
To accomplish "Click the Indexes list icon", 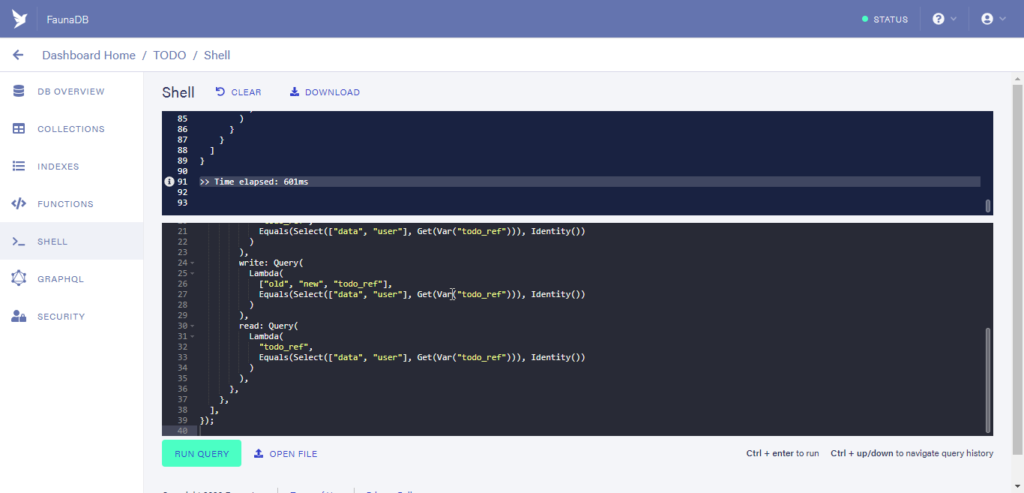I will pos(19,167).
